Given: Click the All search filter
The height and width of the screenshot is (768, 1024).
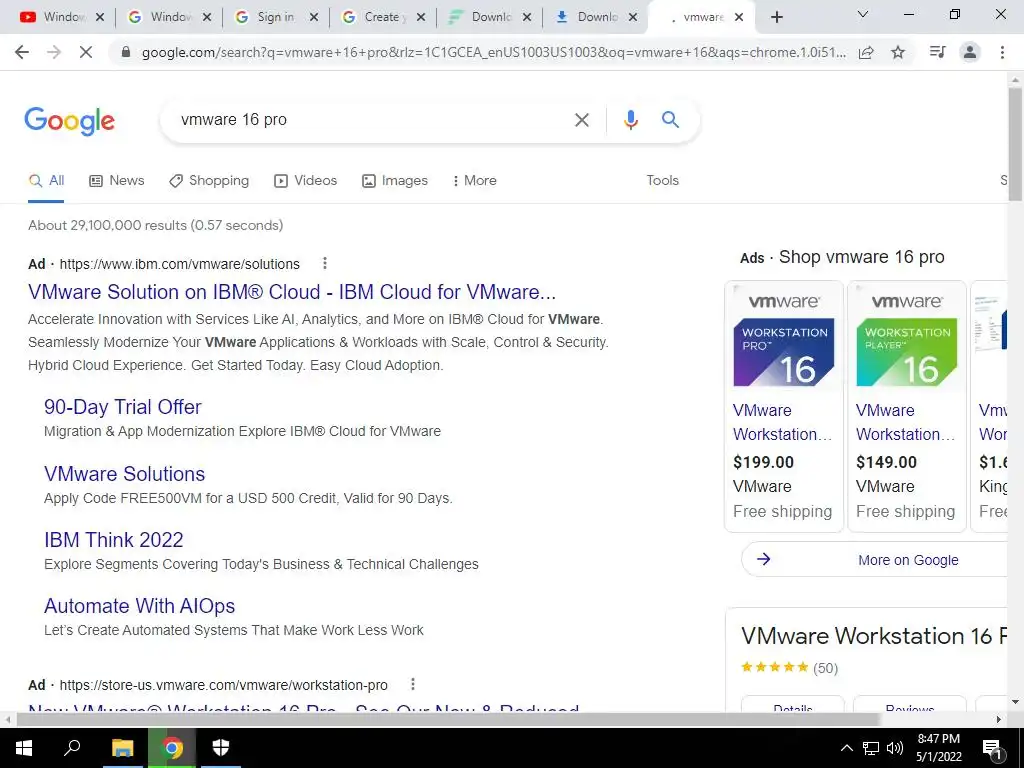Looking at the screenshot, I should pos(46,180).
